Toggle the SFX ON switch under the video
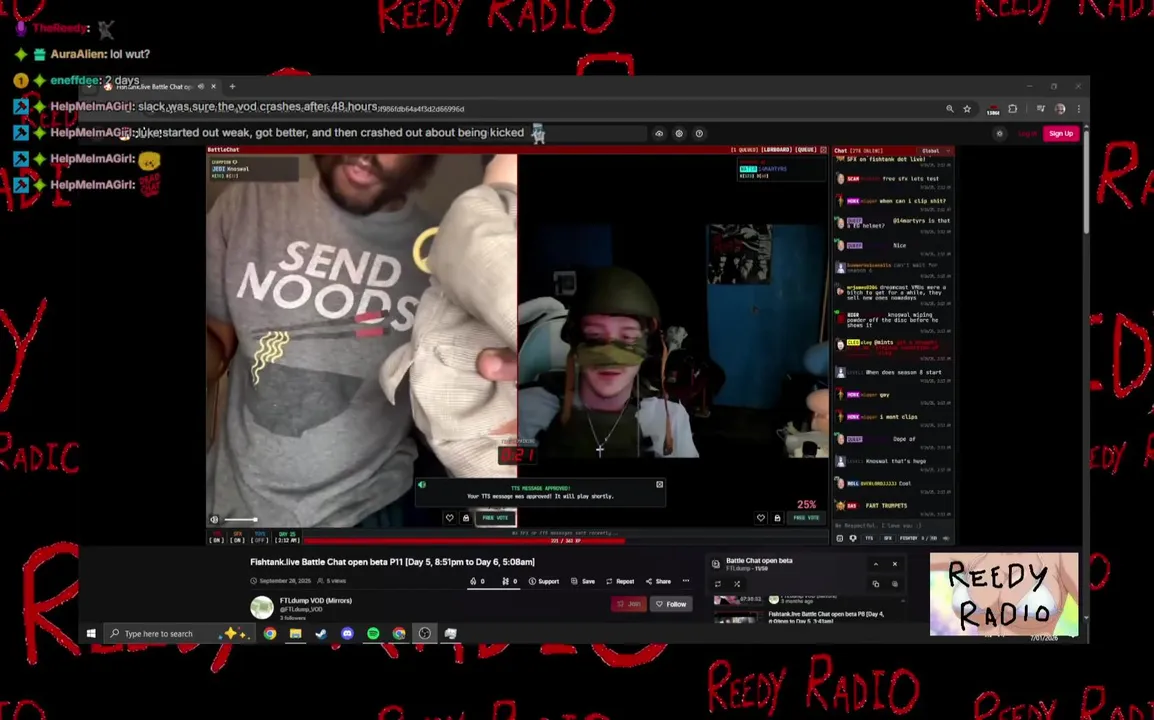 pyautogui.click(x=237, y=537)
